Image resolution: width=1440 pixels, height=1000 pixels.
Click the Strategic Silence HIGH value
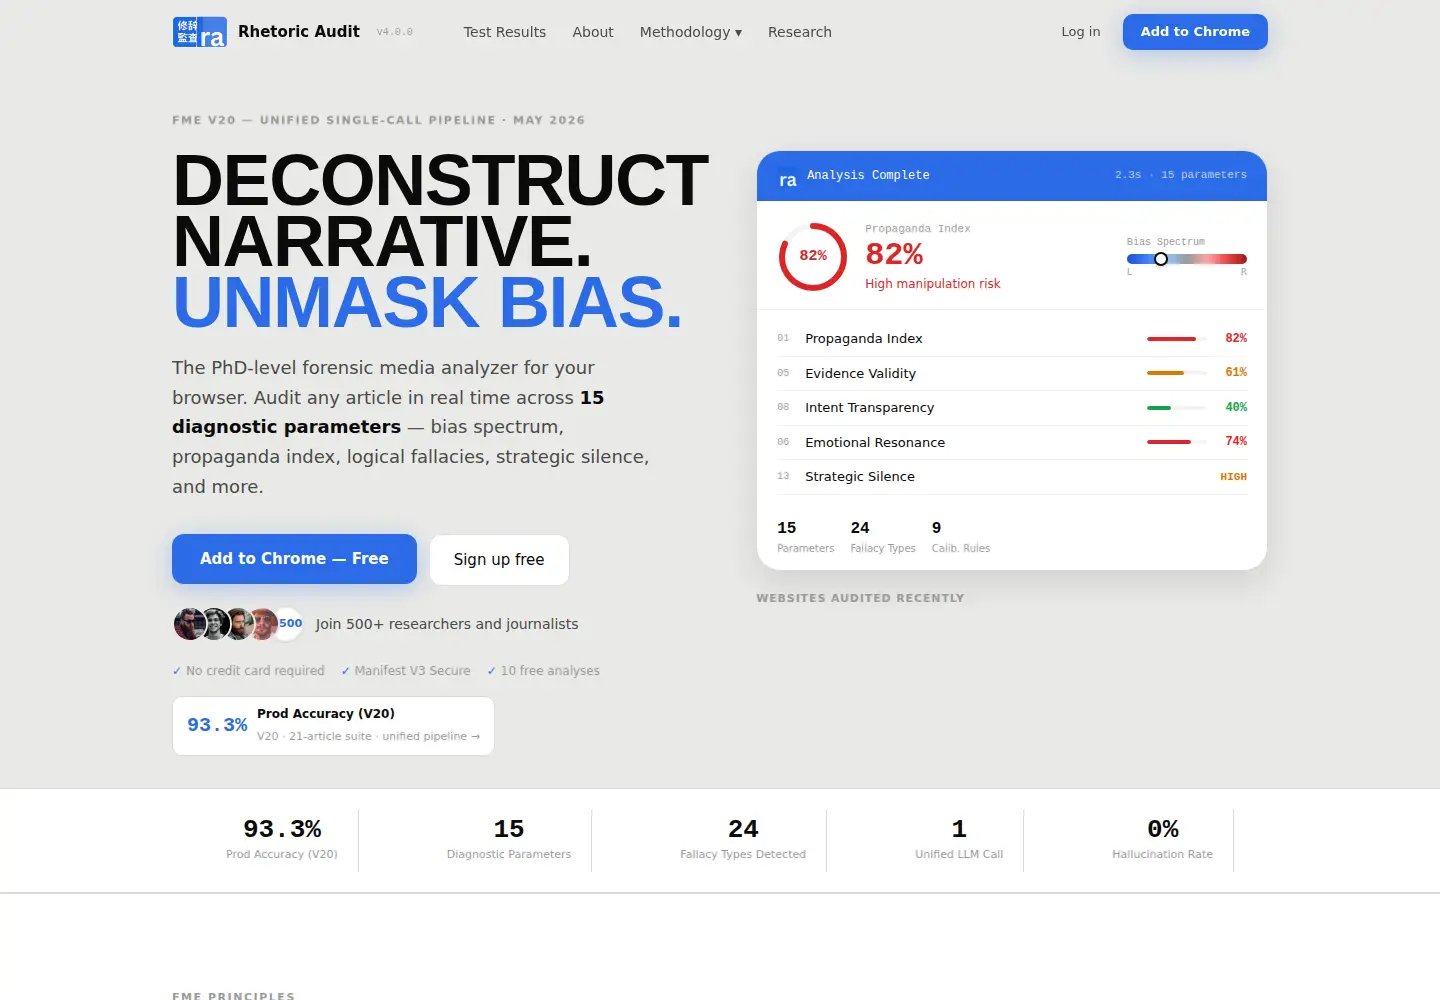point(1234,477)
